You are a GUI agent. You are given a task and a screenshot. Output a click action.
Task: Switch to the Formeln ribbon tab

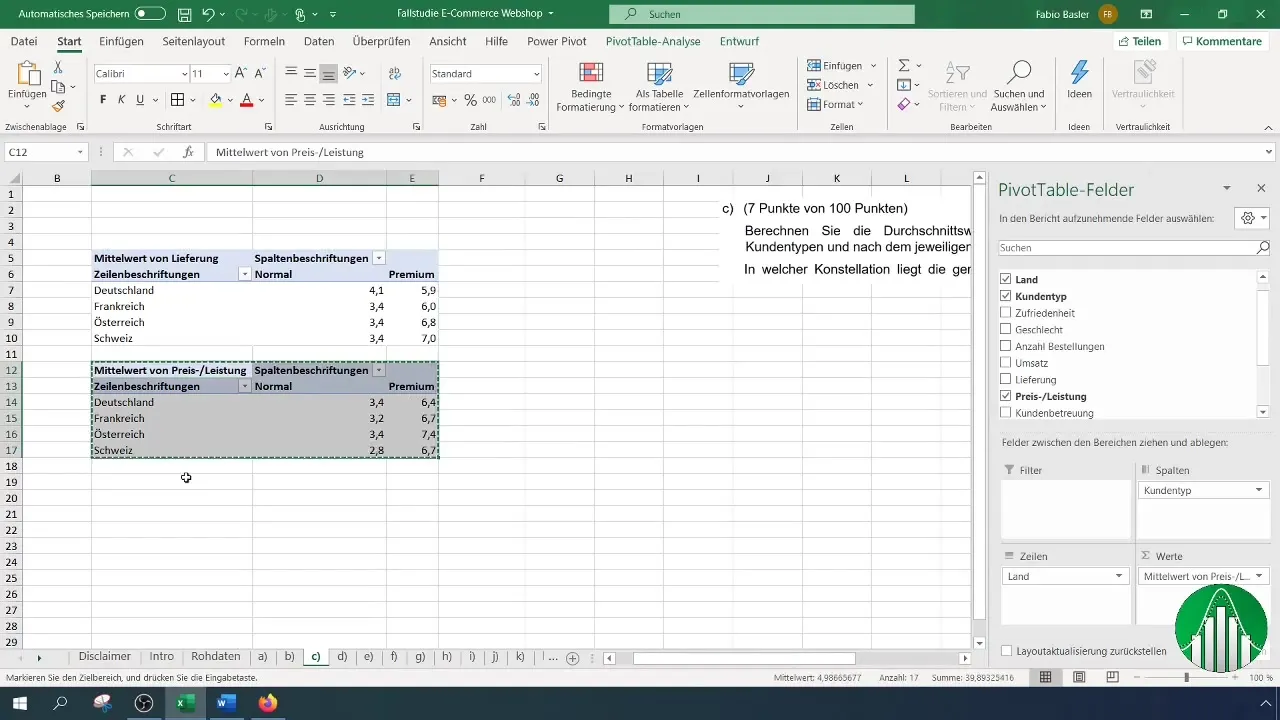pos(264,41)
